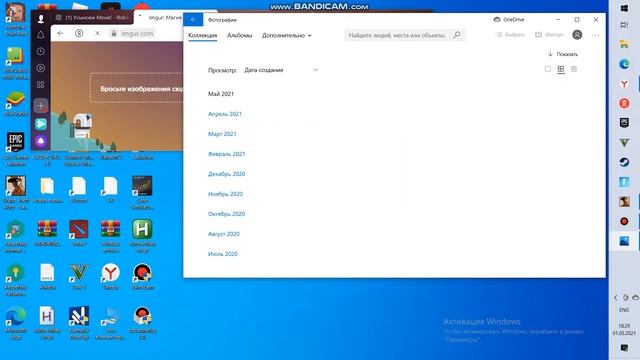
Task: Switch to the Bandicam recorder on the taskbar
Action: (x=624, y=221)
